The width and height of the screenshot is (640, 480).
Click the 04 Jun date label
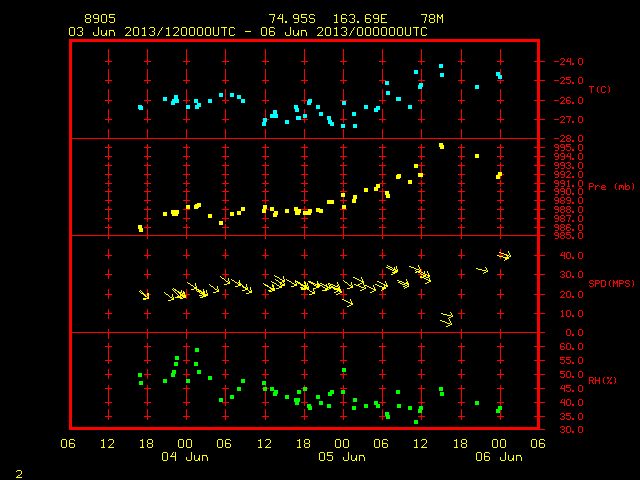click(x=185, y=457)
